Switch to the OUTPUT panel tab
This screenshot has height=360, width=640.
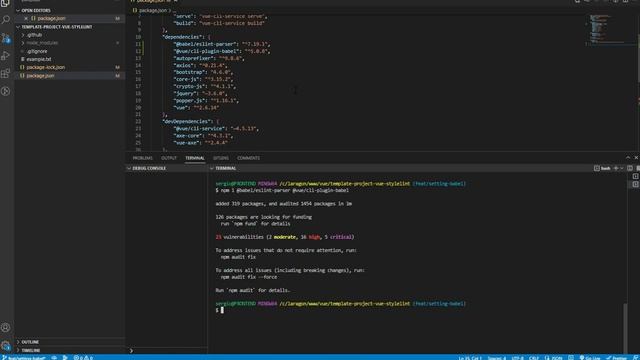pyautogui.click(x=169, y=158)
